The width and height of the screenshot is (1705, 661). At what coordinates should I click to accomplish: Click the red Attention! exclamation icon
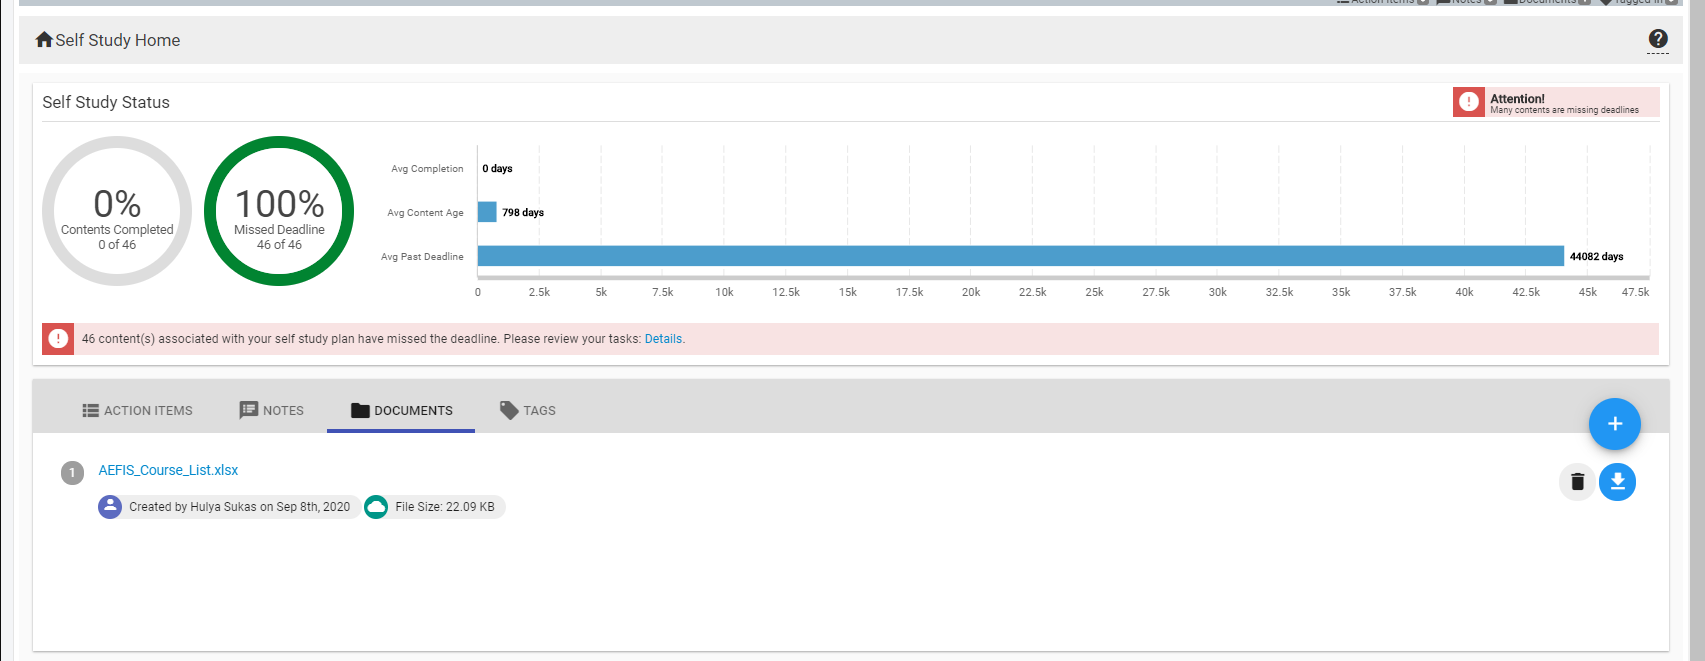tap(1469, 102)
